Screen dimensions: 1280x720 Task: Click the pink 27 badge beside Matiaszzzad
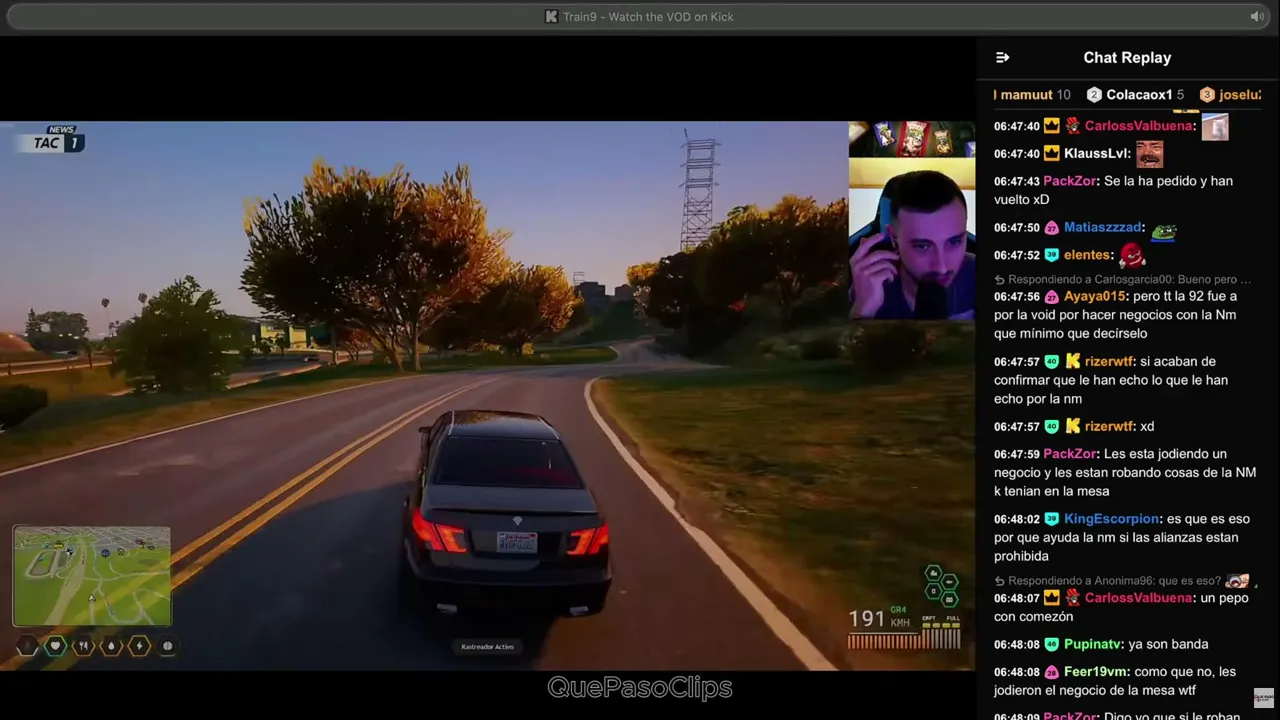(x=1051, y=228)
